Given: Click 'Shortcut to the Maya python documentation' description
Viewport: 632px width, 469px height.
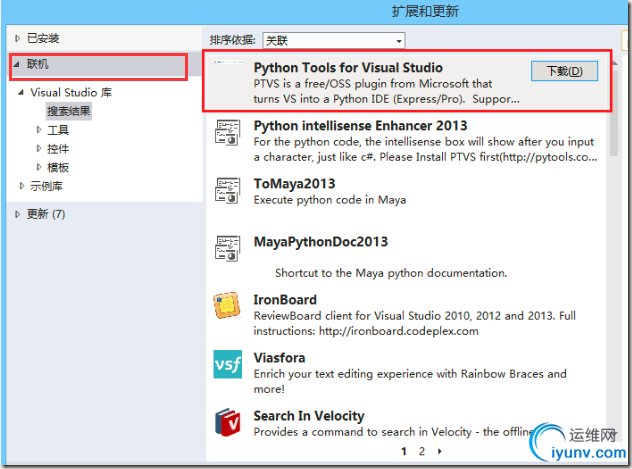Looking at the screenshot, I should tap(391, 273).
